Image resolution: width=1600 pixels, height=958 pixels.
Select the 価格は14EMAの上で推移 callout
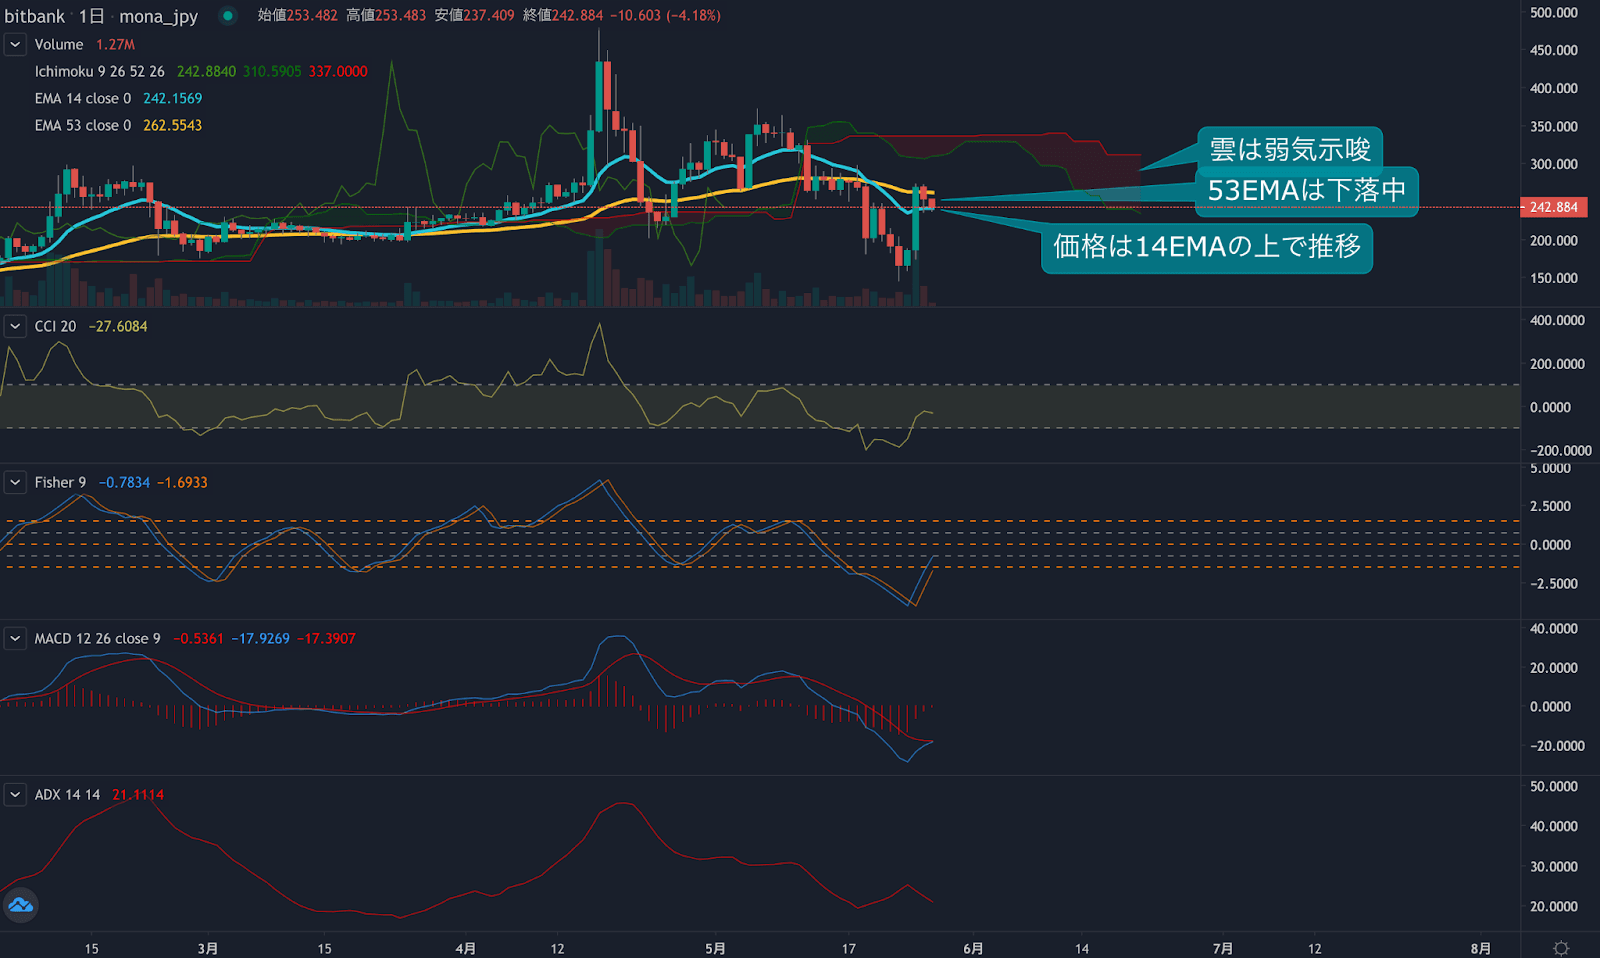(x=1206, y=247)
